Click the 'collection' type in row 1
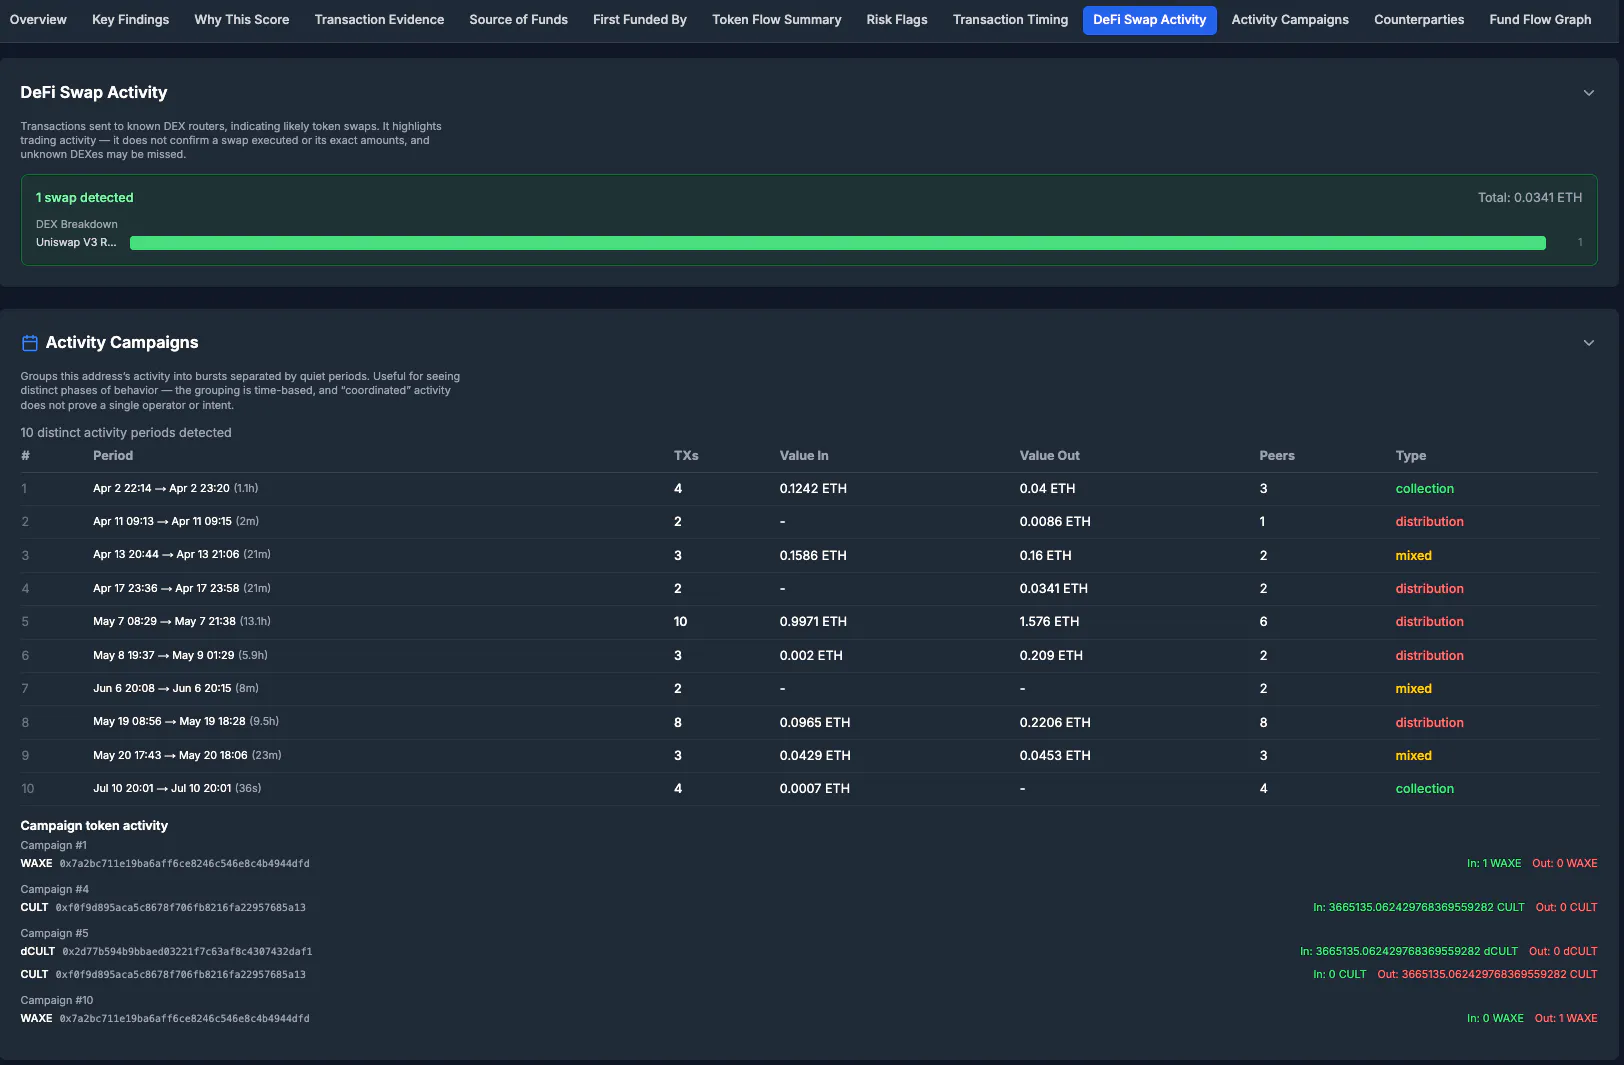The height and width of the screenshot is (1065, 1624). (x=1424, y=489)
